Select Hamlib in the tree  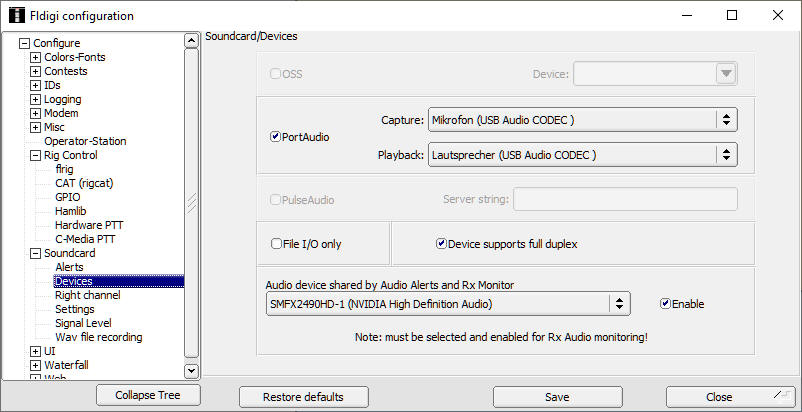coord(72,211)
